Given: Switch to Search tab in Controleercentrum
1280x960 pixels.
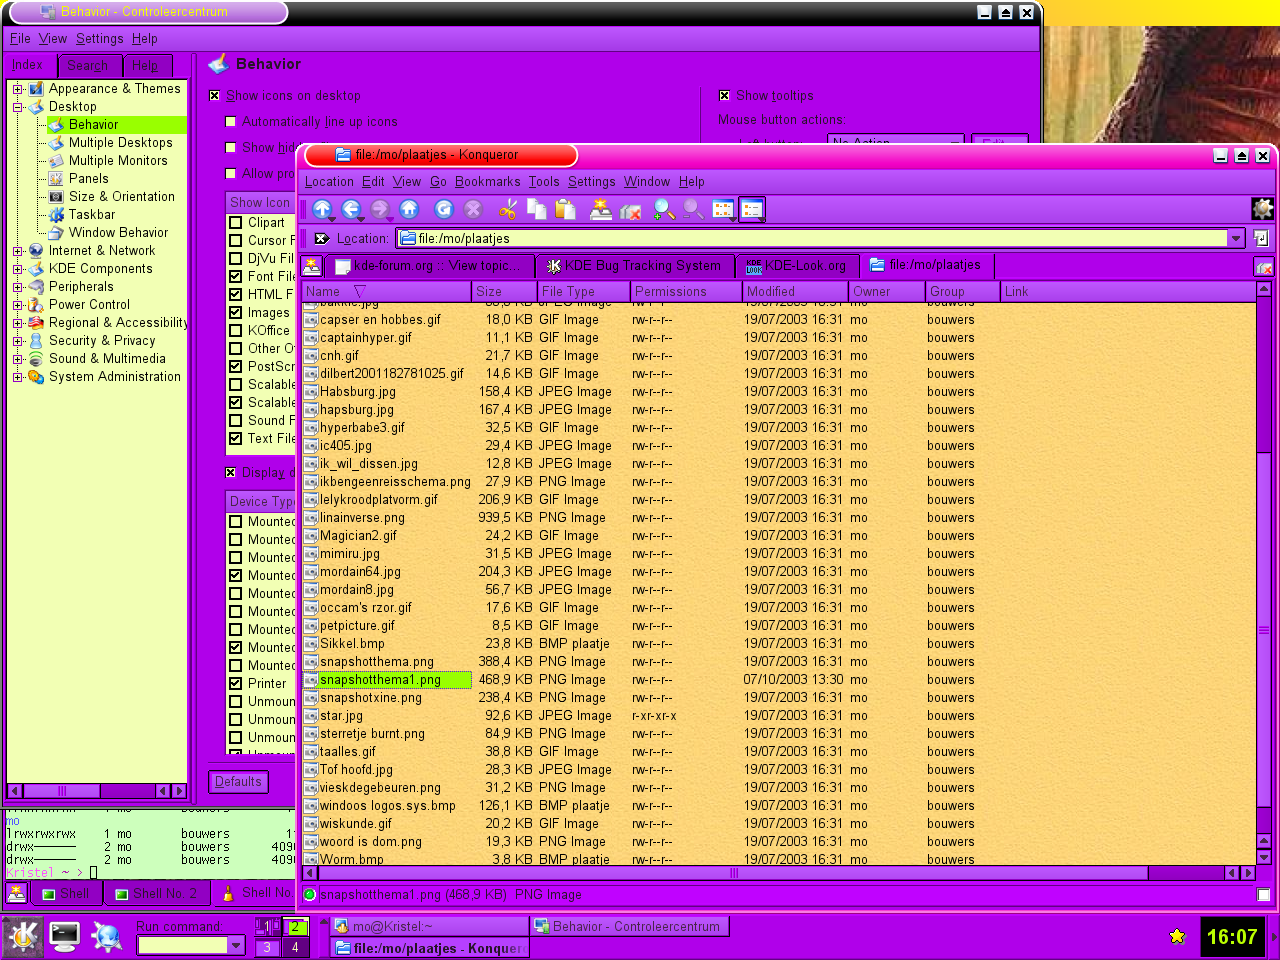Looking at the screenshot, I should tap(88, 66).
